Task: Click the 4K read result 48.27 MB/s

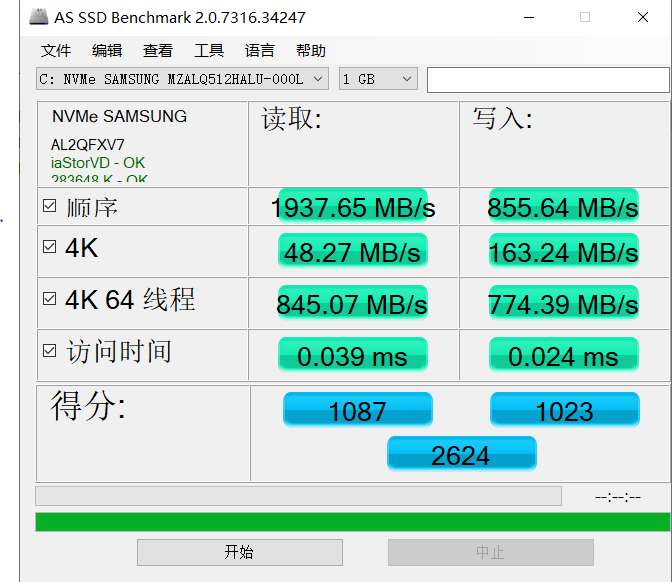Action: pyautogui.click(x=353, y=252)
